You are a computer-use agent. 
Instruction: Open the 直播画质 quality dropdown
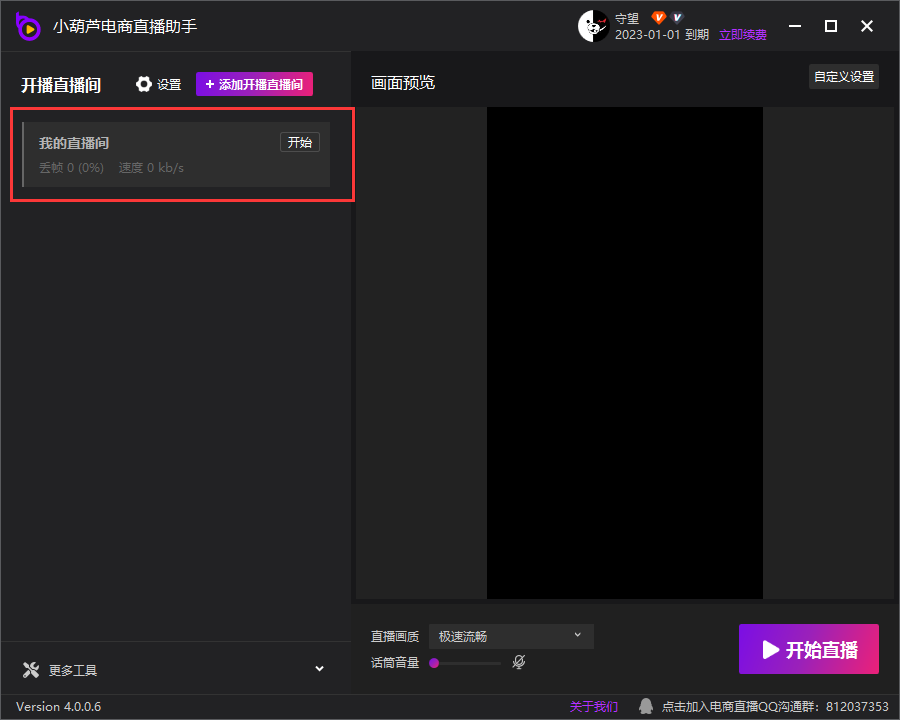coord(511,636)
